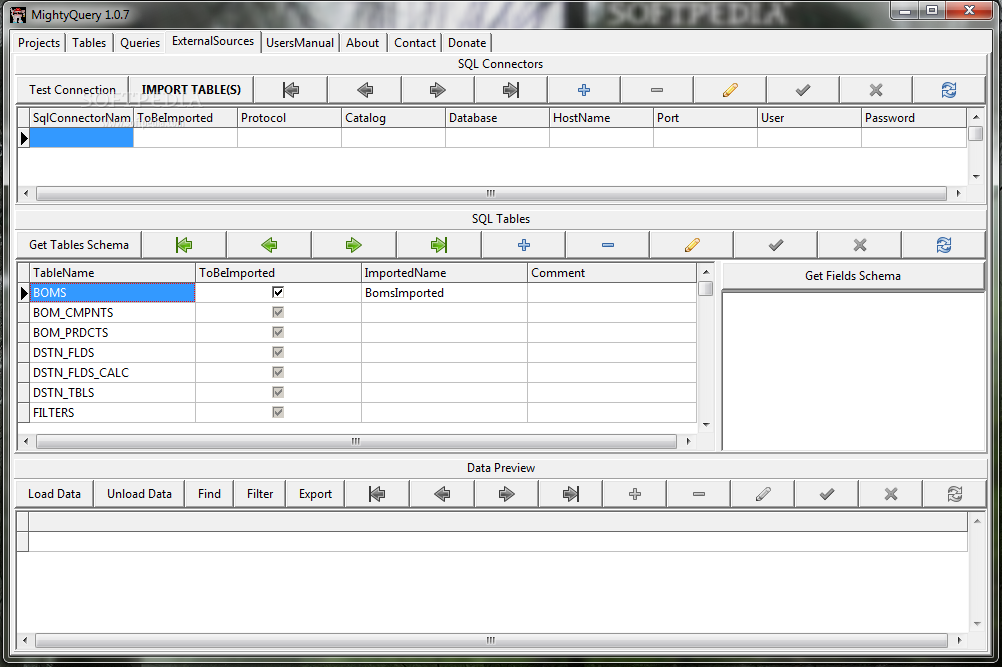Click Find in Data Preview
Viewport: 1002px width, 667px height.
point(209,494)
